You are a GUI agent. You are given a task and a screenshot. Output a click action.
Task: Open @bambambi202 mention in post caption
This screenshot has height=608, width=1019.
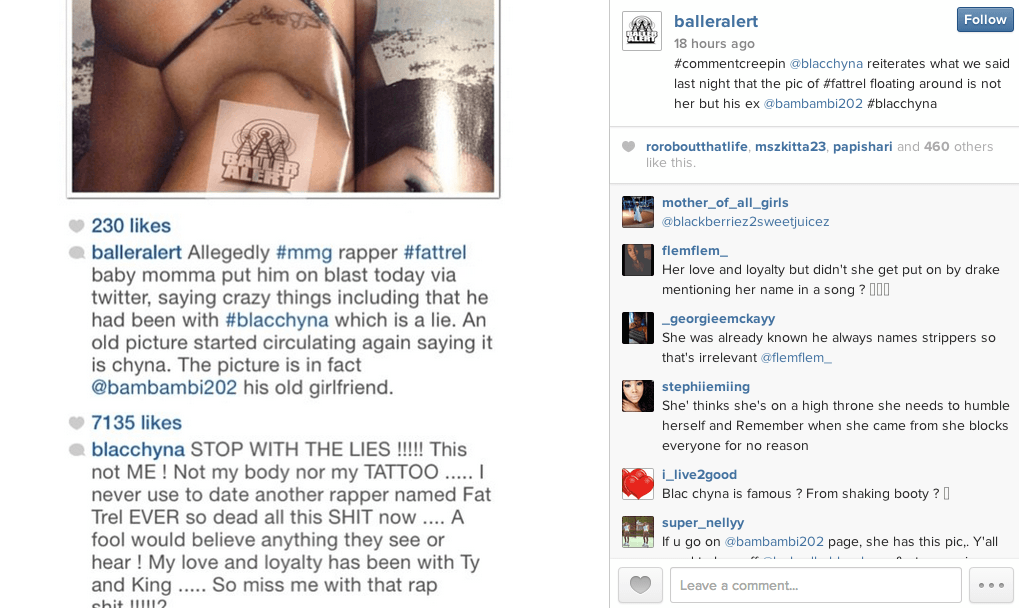click(813, 103)
